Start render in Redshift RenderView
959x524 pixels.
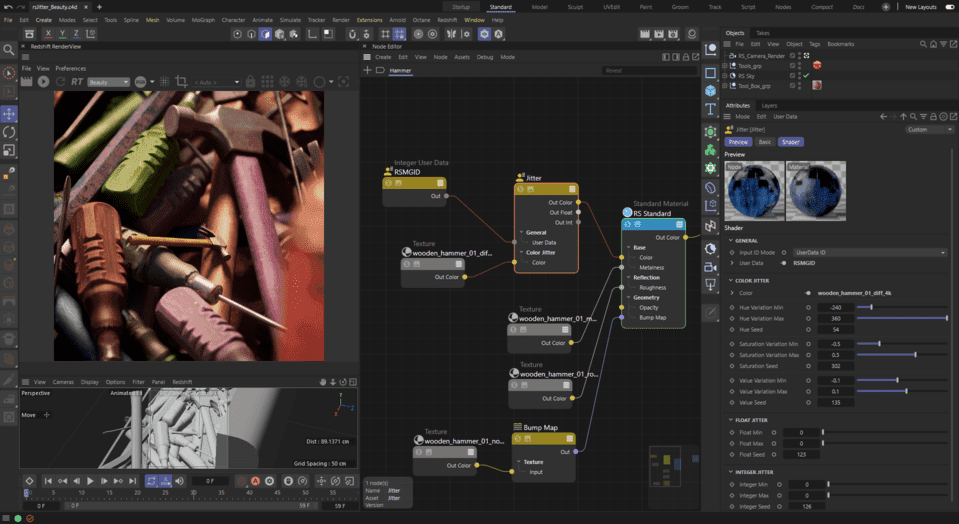pyautogui.click(x=44, y=81)
